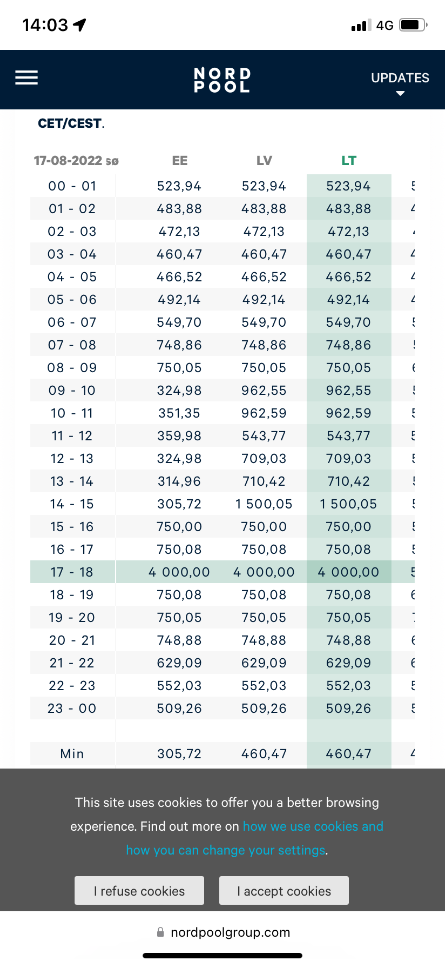The height and width of the screenshot is (959, 445).
Task: Select the LT column header
Action: 348,161
